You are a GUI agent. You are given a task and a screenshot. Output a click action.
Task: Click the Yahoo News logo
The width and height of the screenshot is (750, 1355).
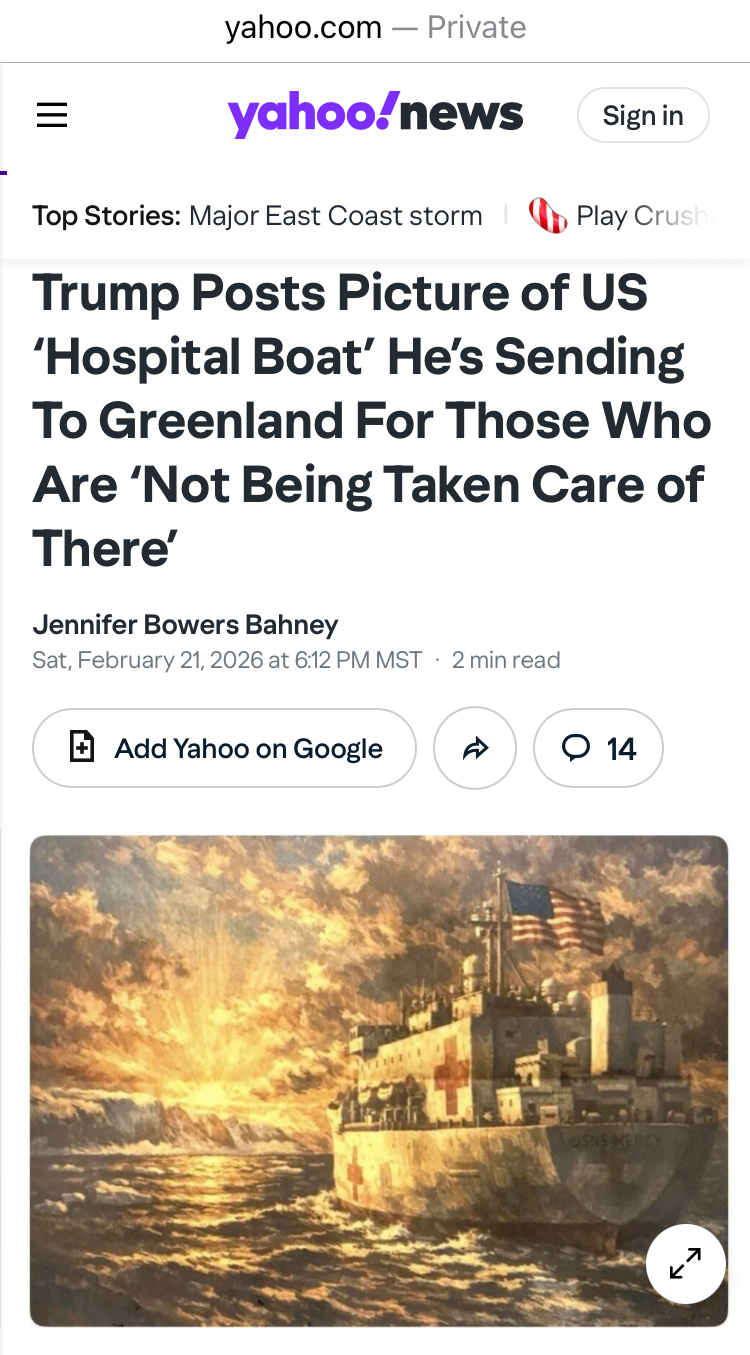click(376, 114)
